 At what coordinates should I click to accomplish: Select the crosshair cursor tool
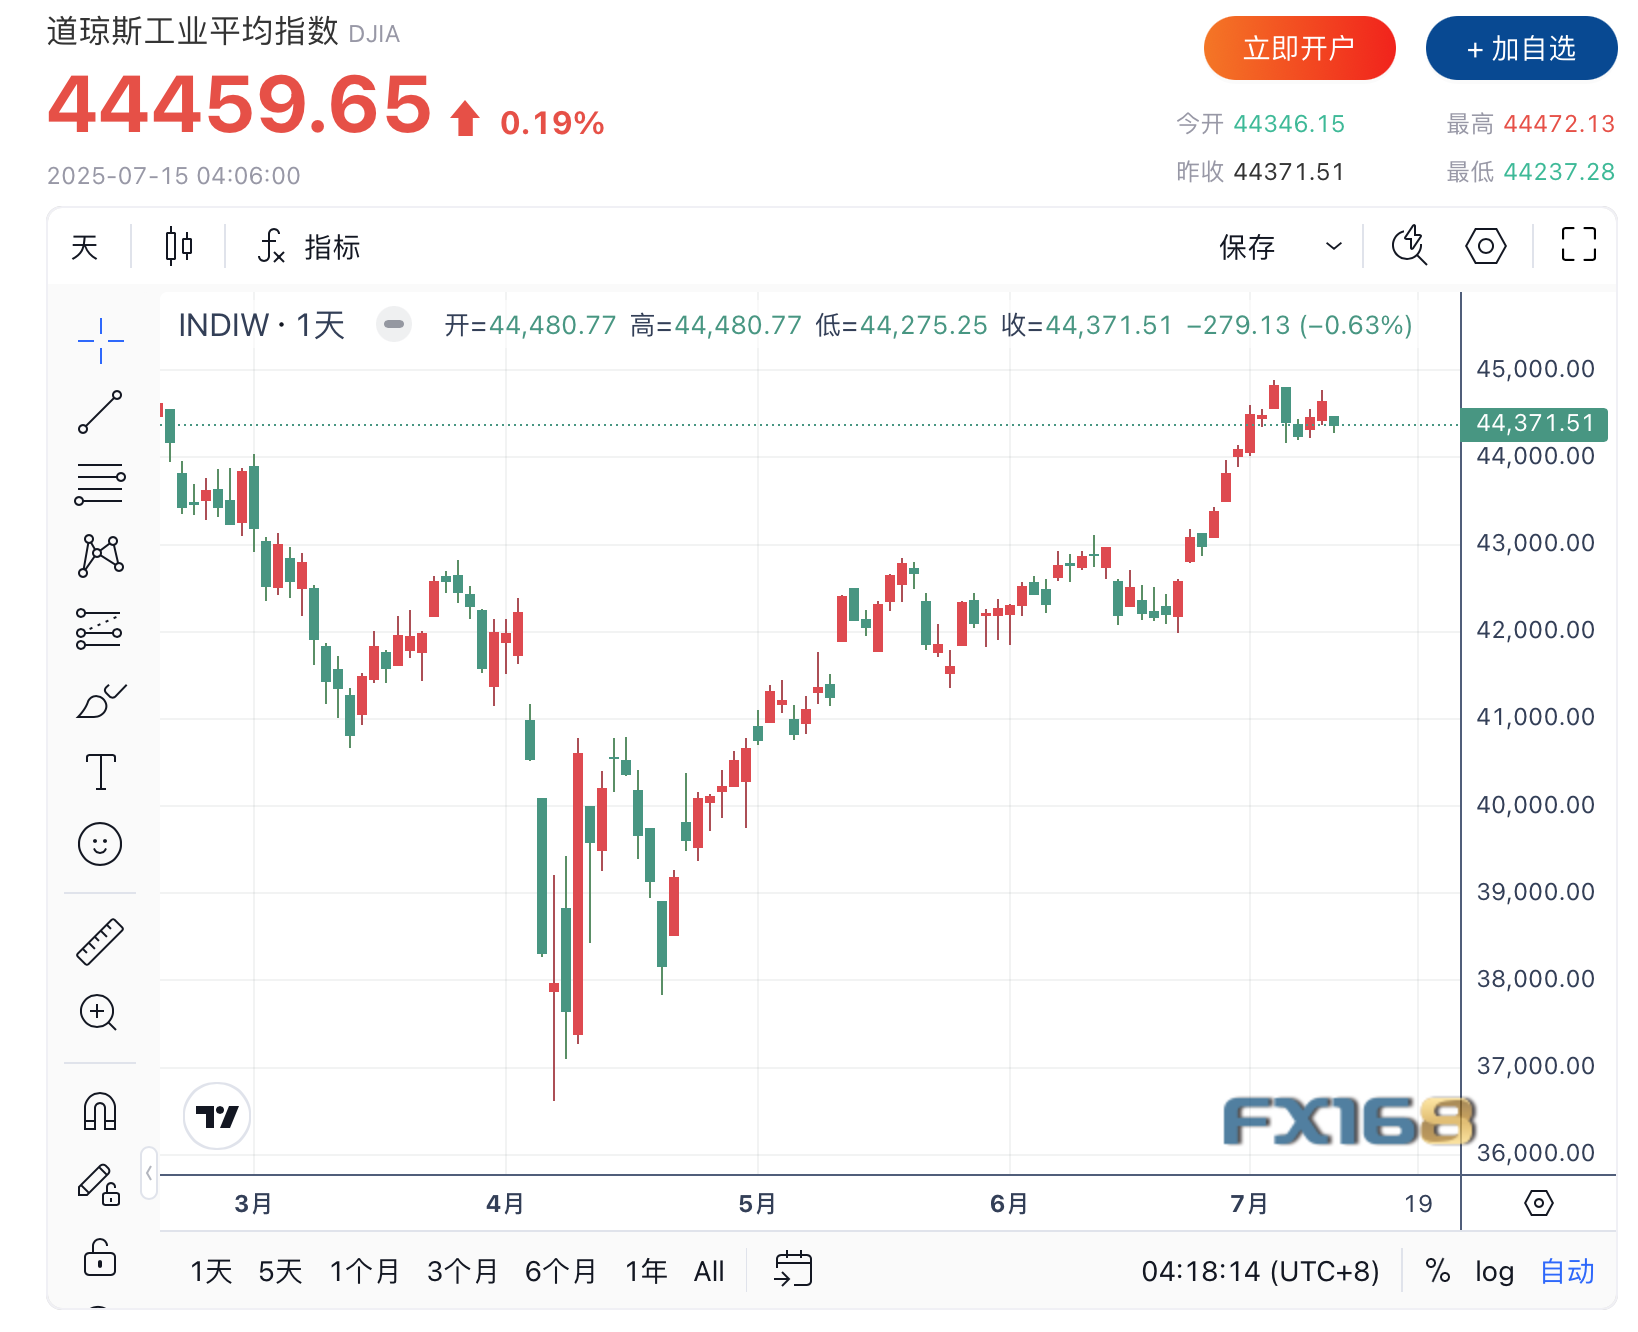tap(100, 341)
